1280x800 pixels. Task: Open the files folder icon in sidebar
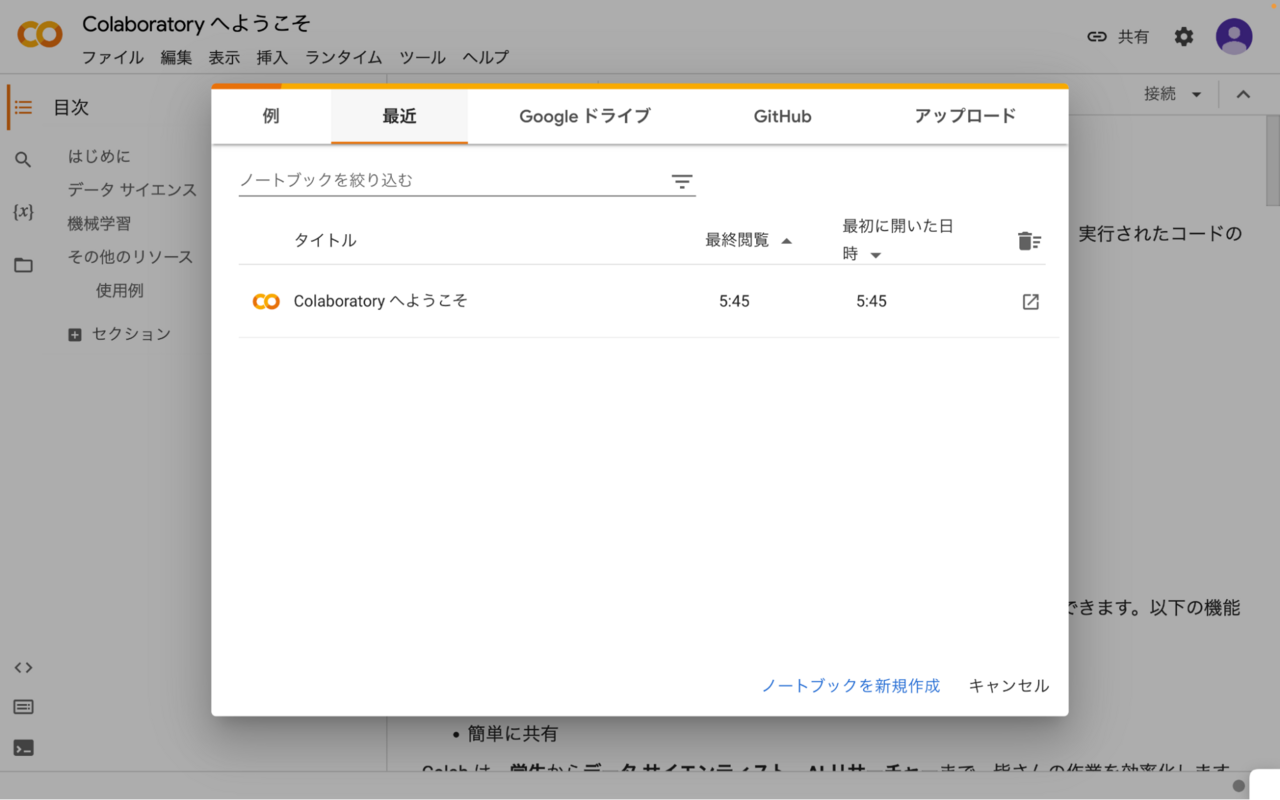23,265
